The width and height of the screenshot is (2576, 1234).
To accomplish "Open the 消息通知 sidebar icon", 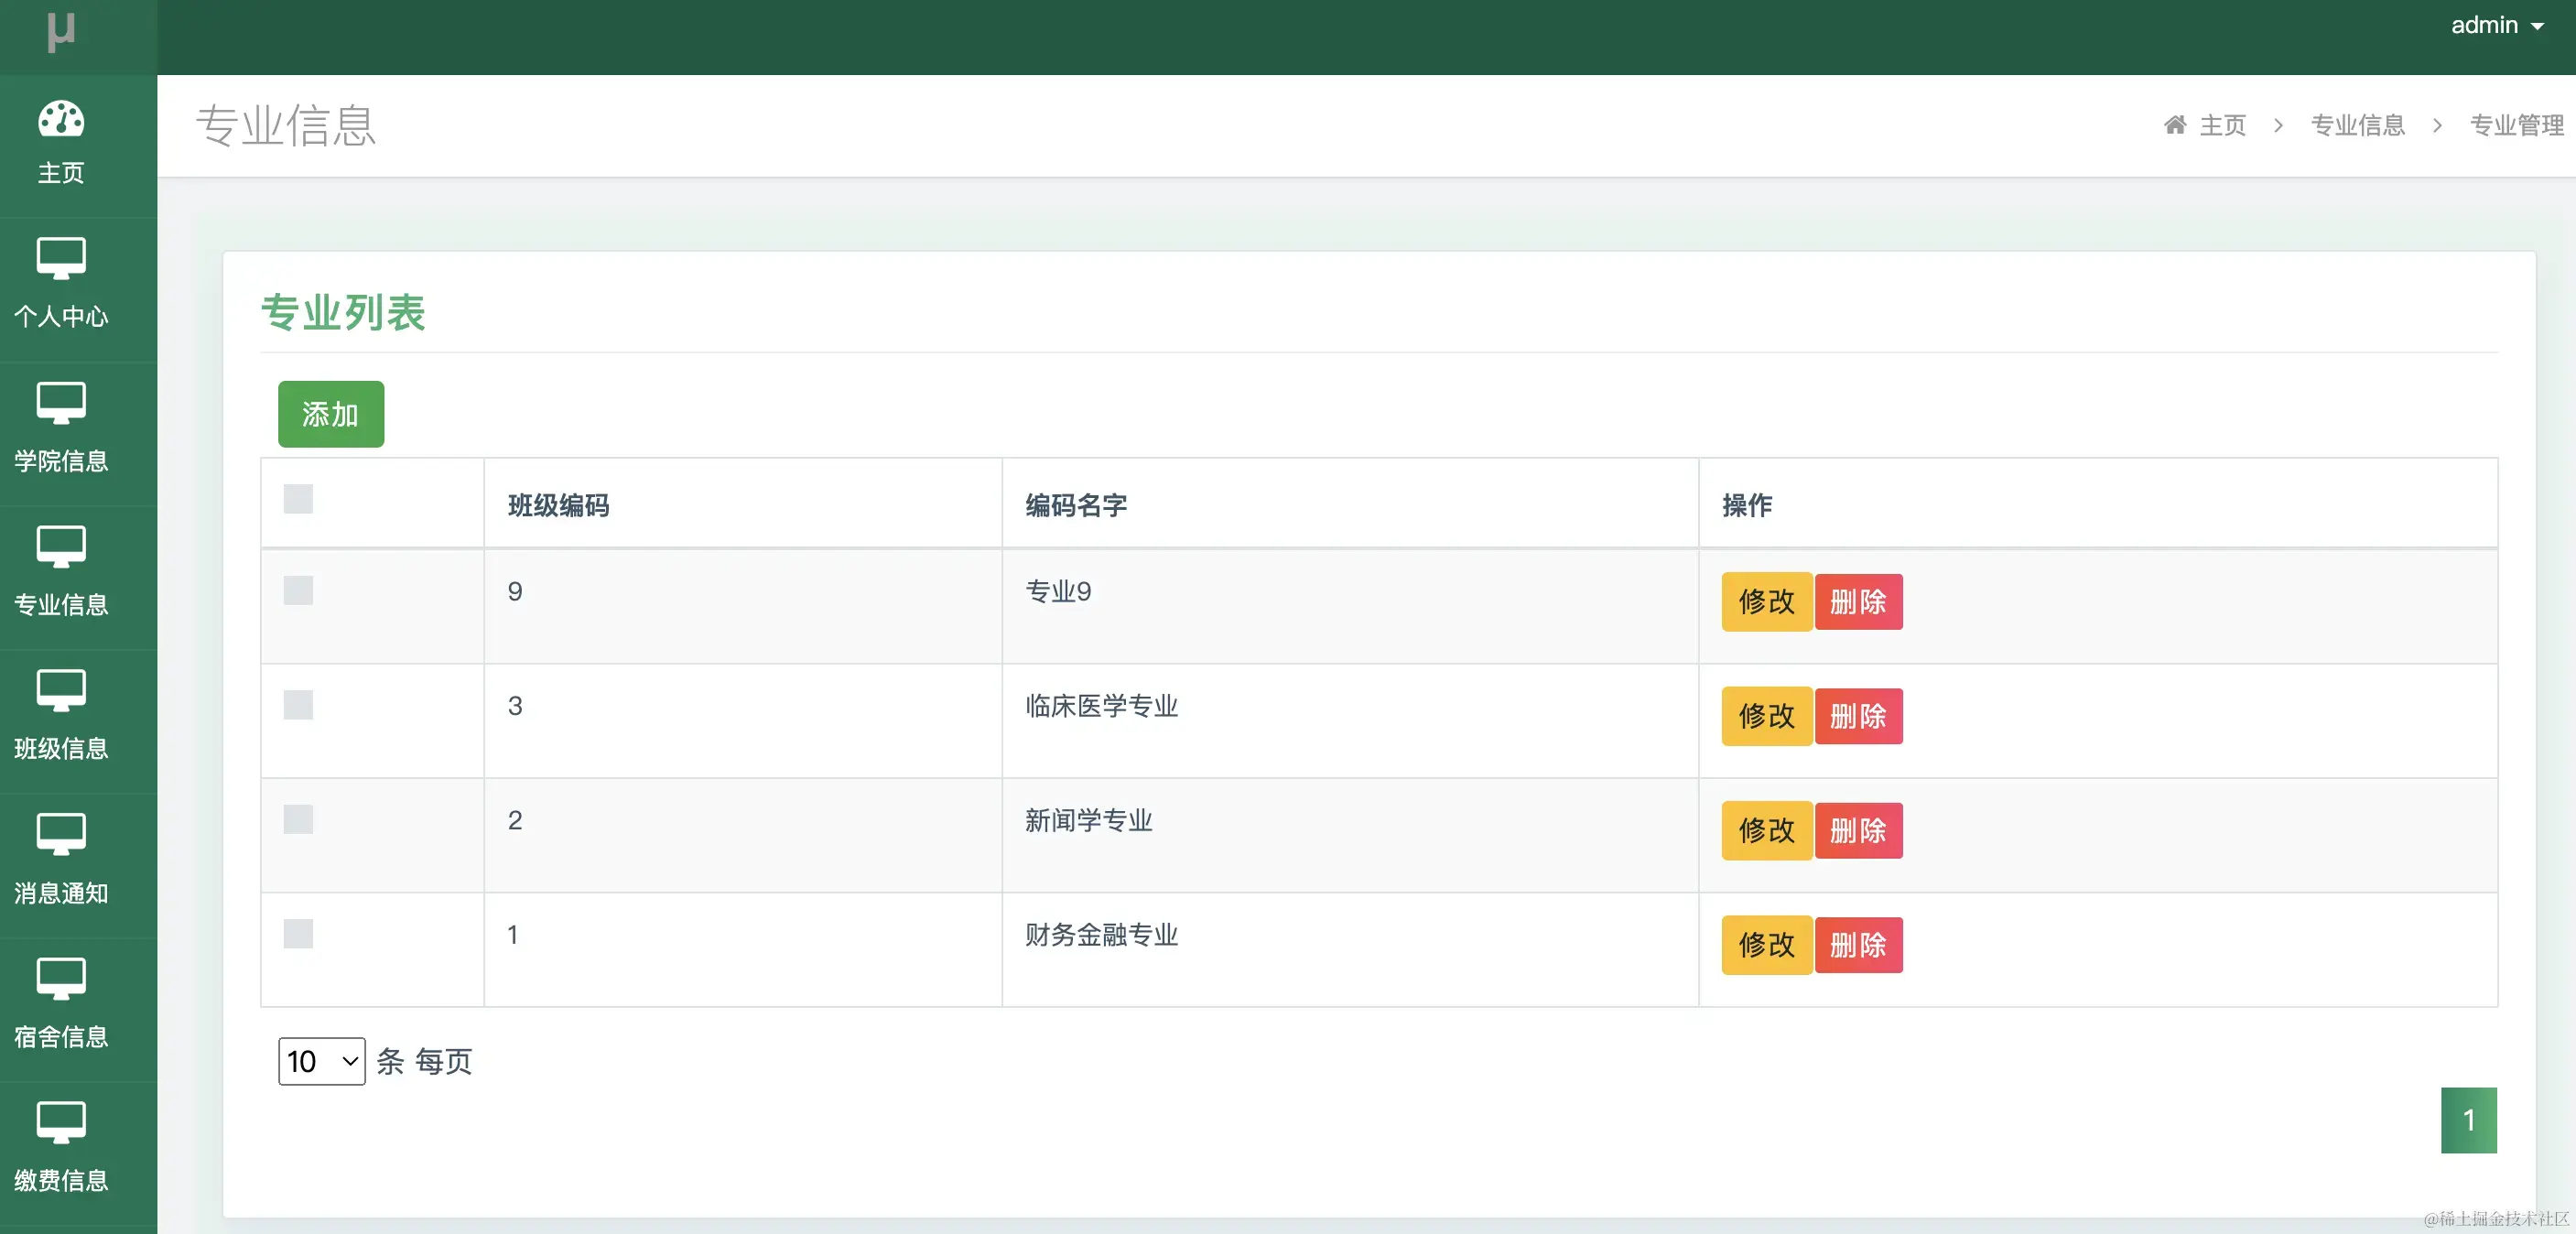I will tap(60, 860).
